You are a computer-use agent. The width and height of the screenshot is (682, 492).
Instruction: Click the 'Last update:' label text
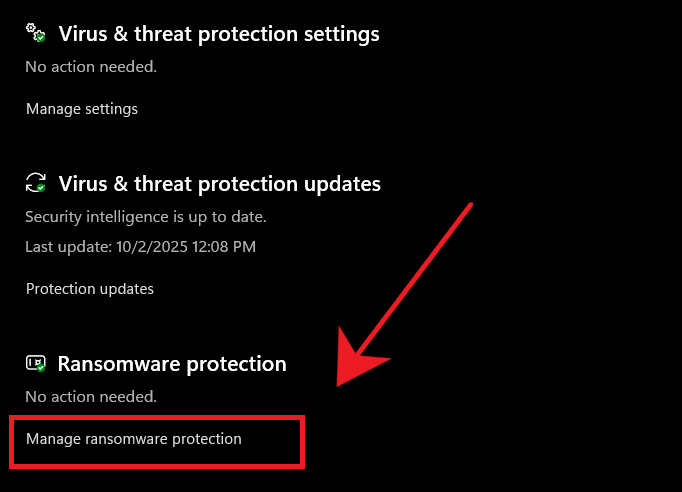[x=66, y=246]
